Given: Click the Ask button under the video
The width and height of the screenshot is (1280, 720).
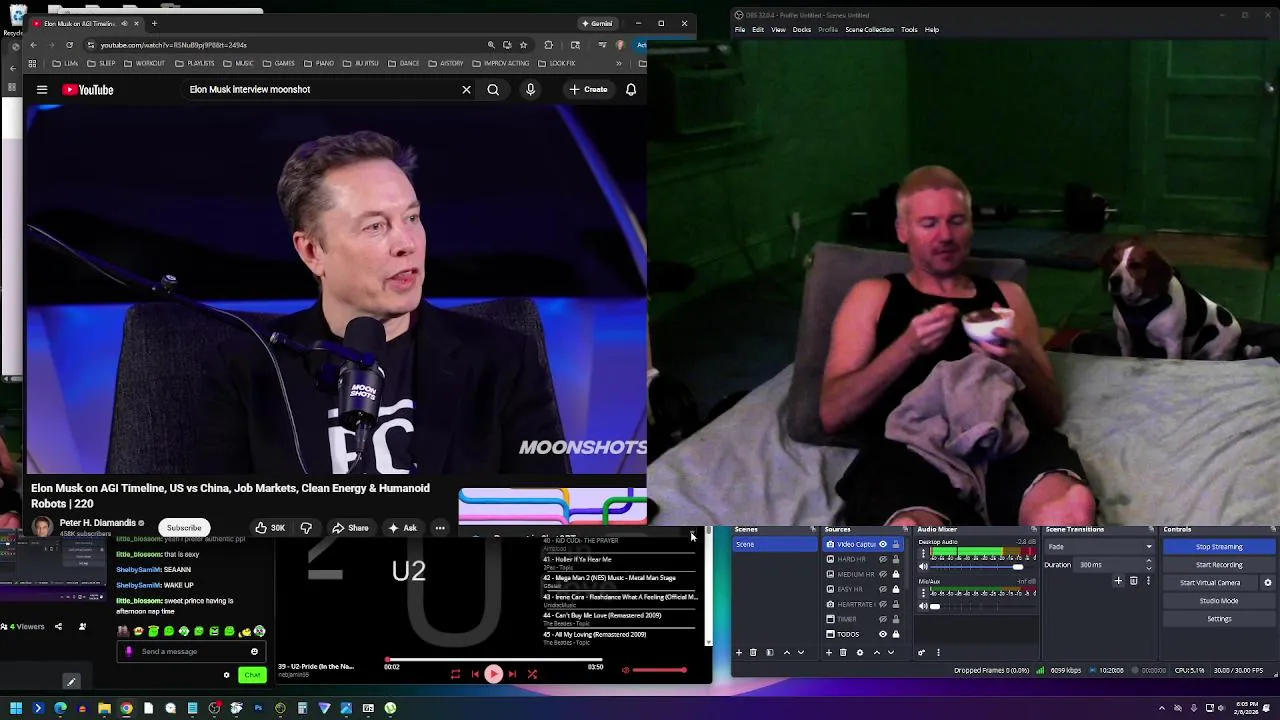Looking at the screenshot, I should [x=402, y=528].
